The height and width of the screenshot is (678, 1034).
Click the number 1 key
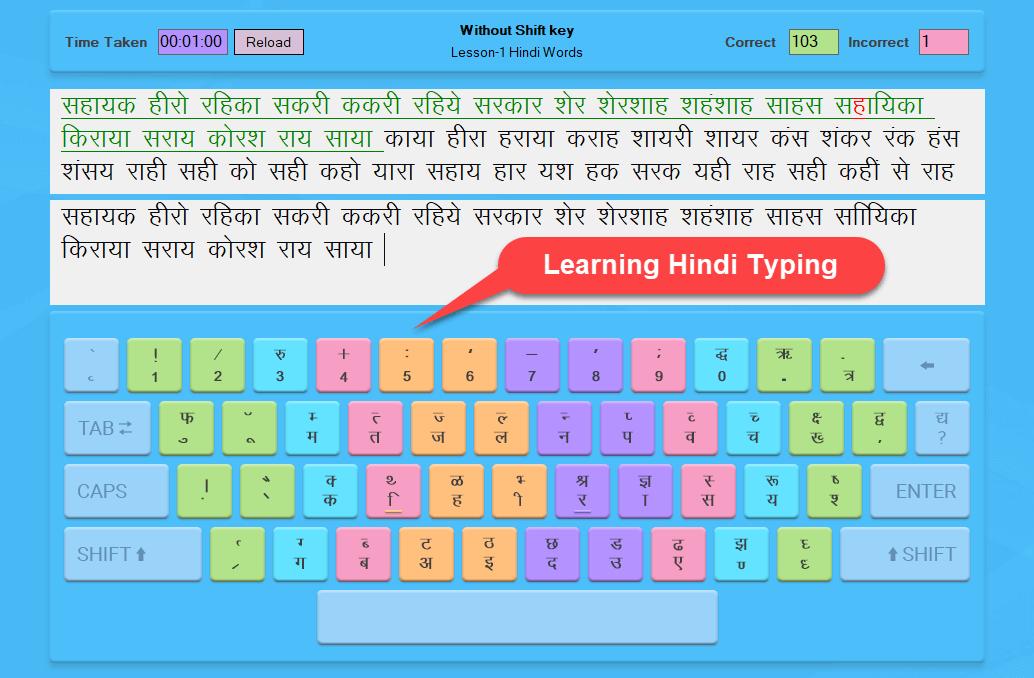click(154, 365)
